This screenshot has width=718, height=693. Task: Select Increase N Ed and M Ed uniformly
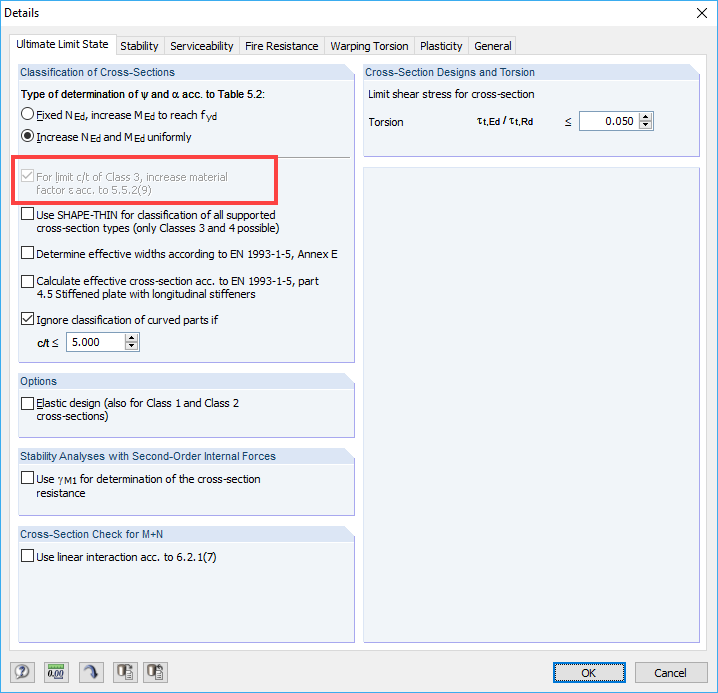pyautogui.click(x=27, y=136)
